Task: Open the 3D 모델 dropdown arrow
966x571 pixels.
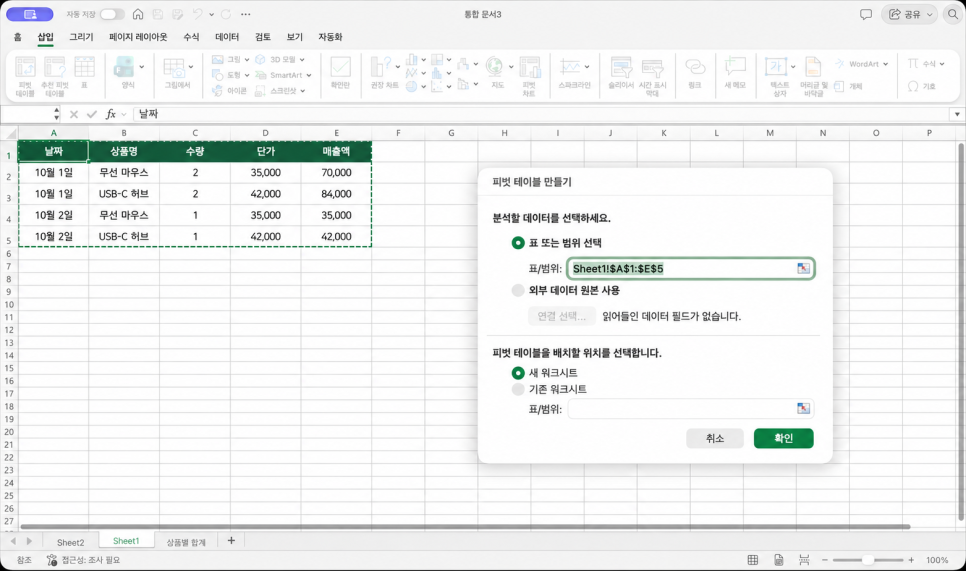Action: pos(302,60)
